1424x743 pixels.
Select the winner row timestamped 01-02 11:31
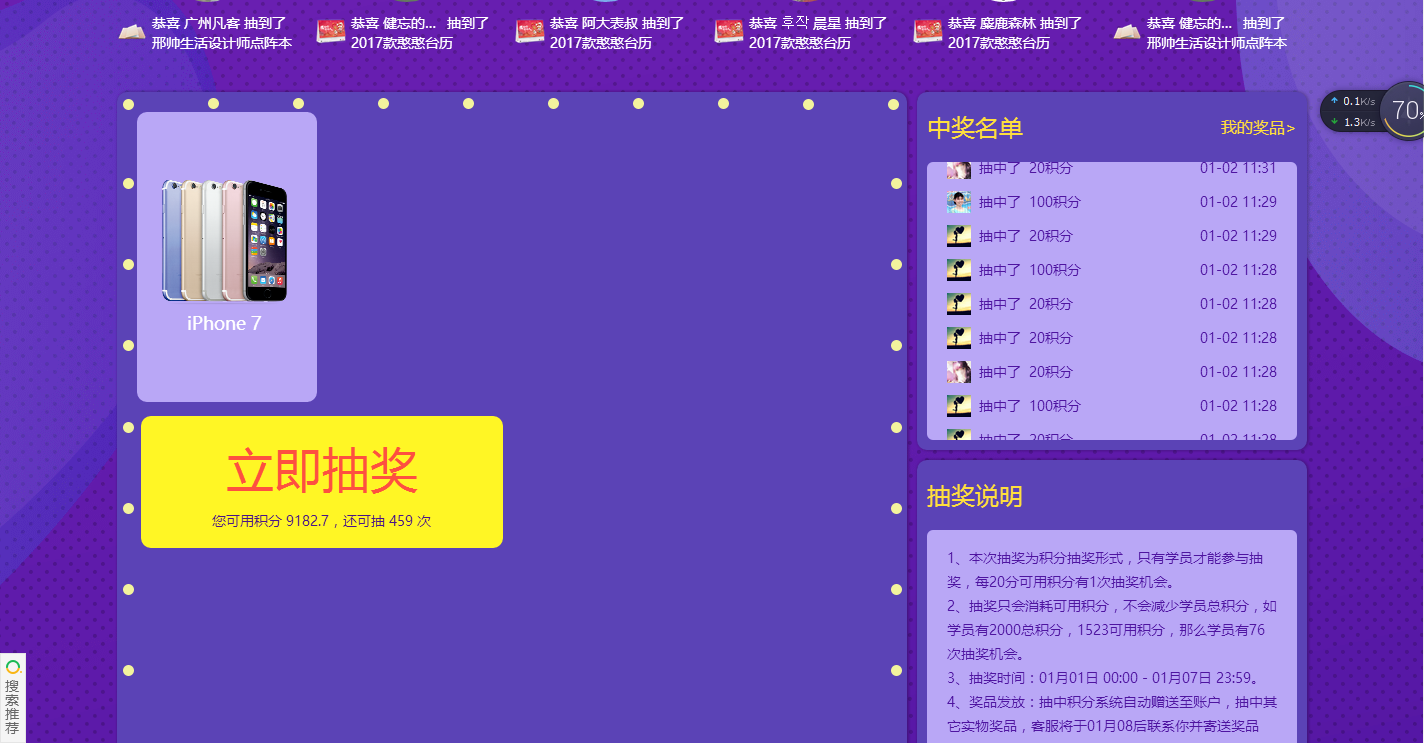point(1111,169)
